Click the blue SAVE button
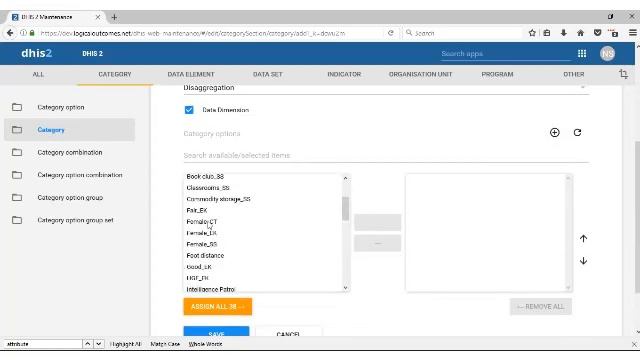The image size is (640, 360). [x=216, y=332]
